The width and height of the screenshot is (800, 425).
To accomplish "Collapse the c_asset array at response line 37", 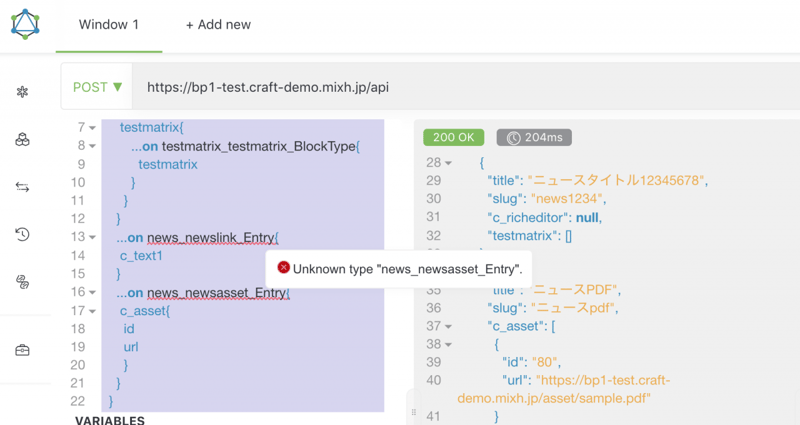I will (449, 326).
